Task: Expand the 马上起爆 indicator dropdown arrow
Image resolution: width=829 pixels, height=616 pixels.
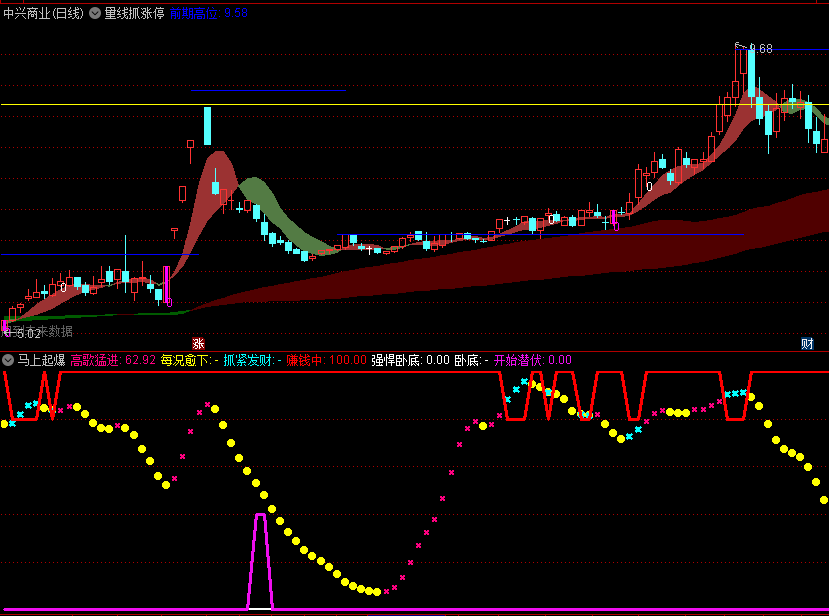Action: (x=8, y=361)
